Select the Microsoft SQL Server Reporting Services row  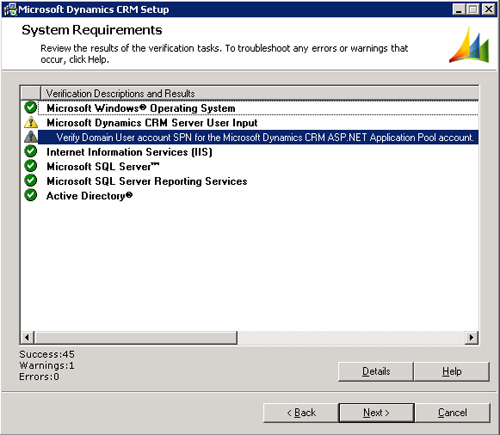(x=258, y=181)
